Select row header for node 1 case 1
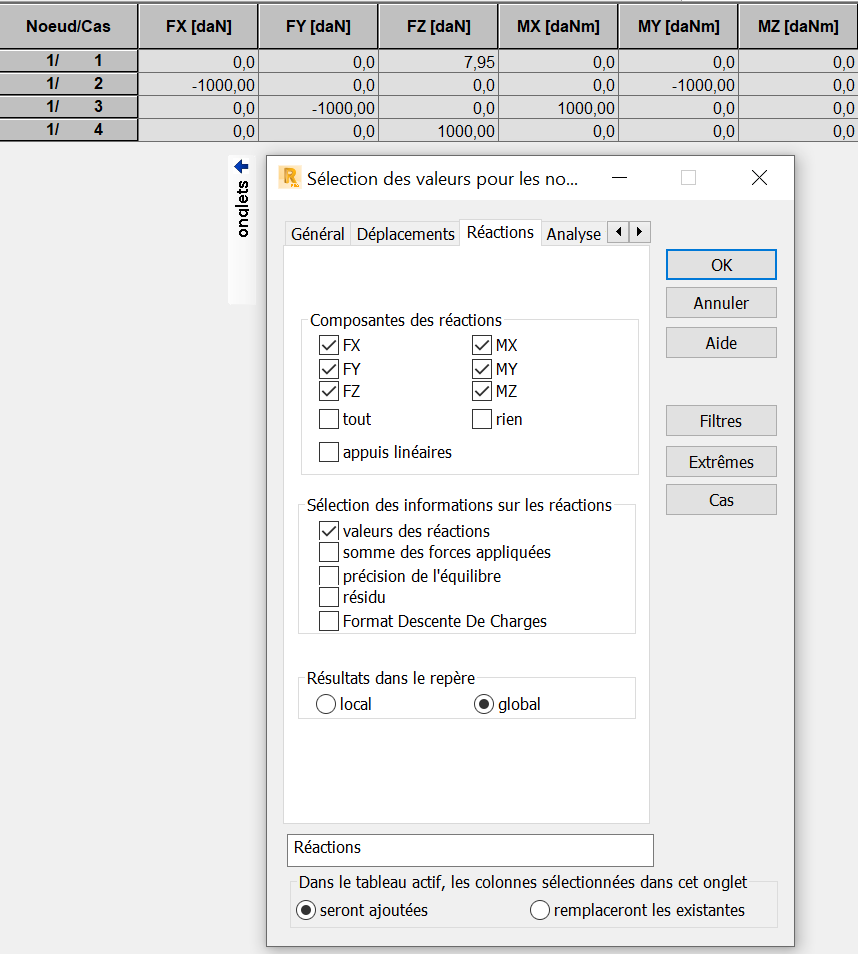Screen dimensions: 858x954 point(69,61)
